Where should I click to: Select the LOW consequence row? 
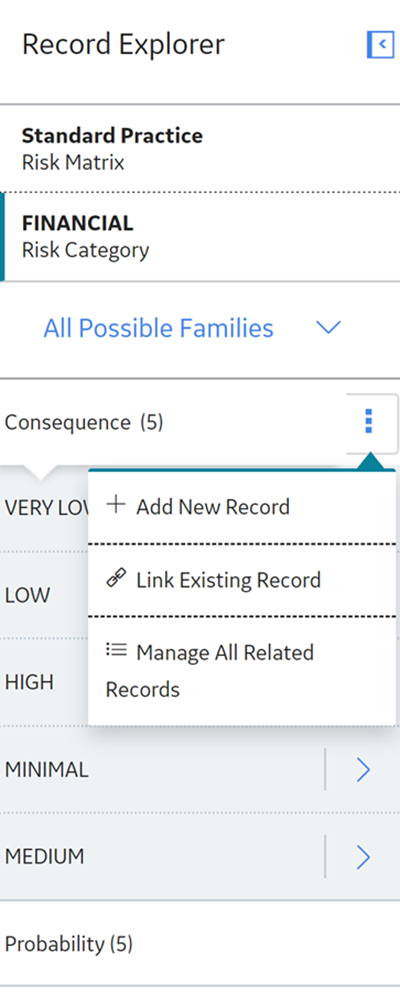pyautogui.click(x=44, y=595)
